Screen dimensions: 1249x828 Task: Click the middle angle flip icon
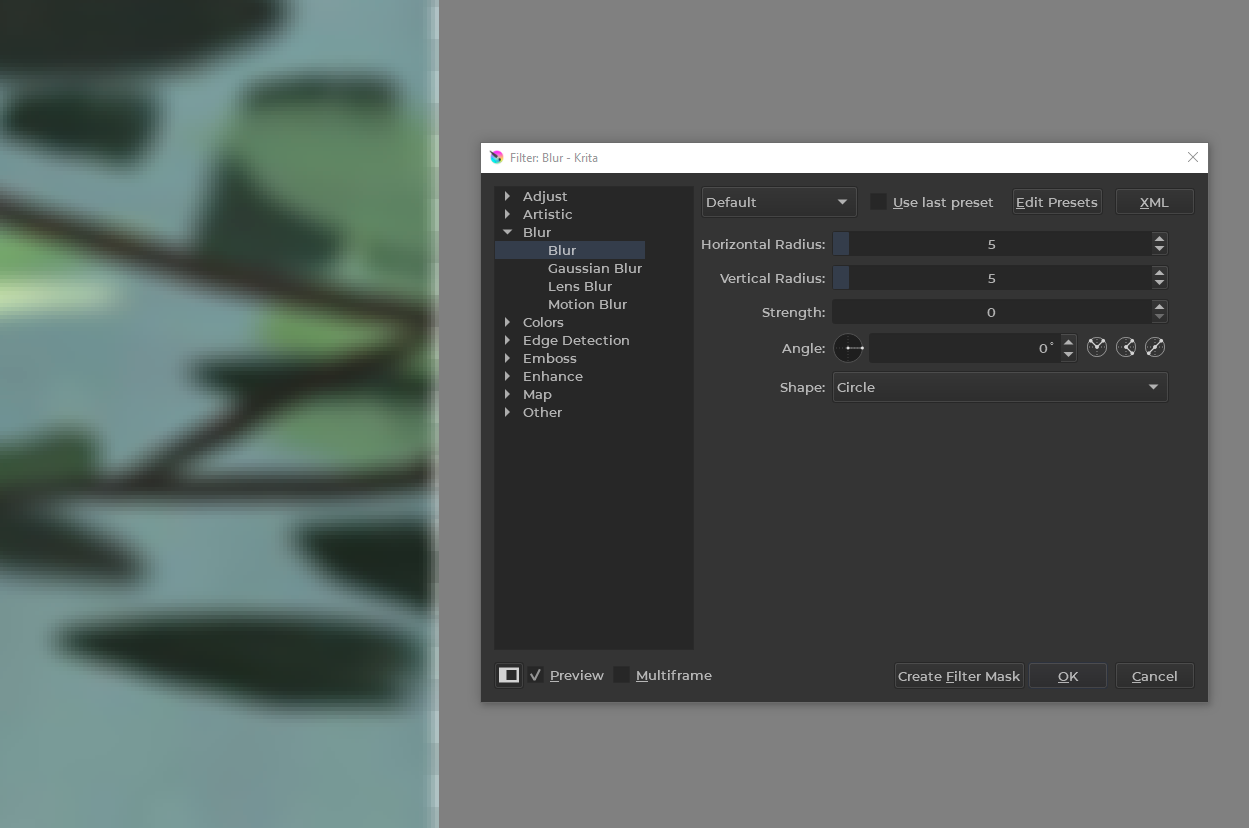point(1126,348)
